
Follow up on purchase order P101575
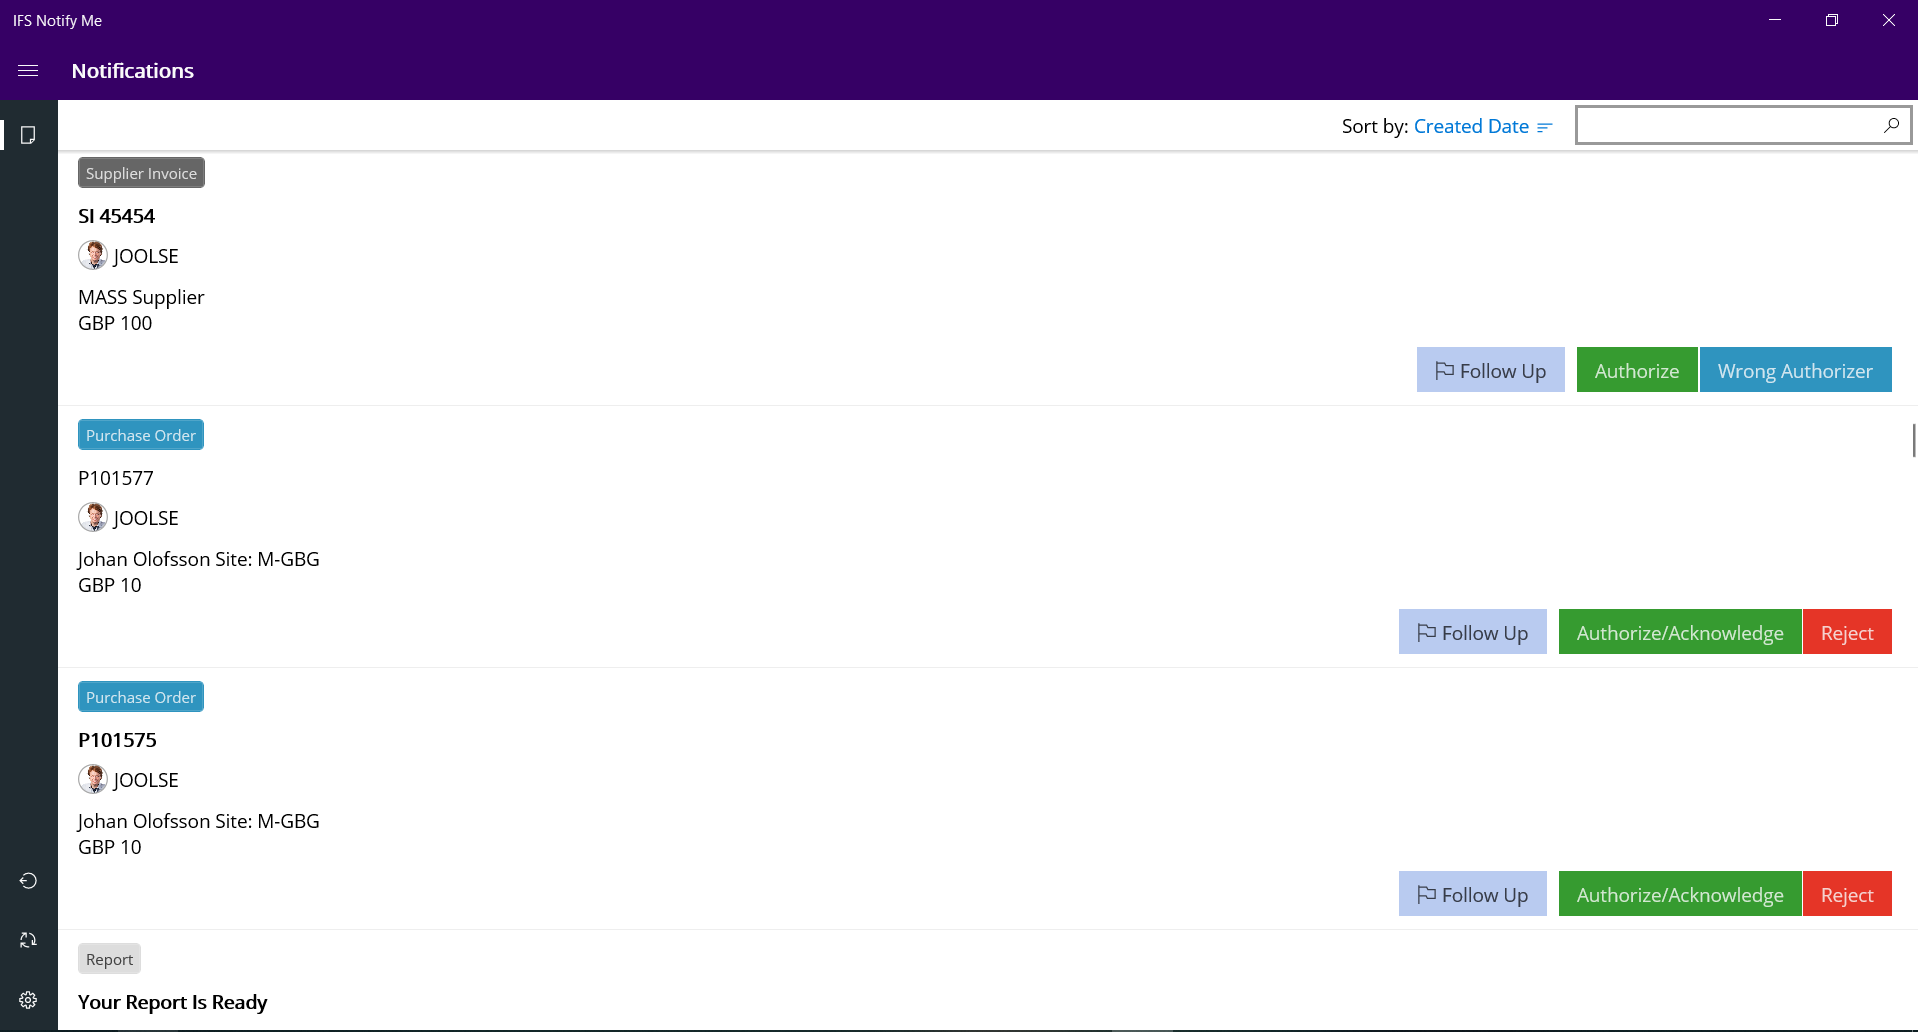click(1473, 894)
